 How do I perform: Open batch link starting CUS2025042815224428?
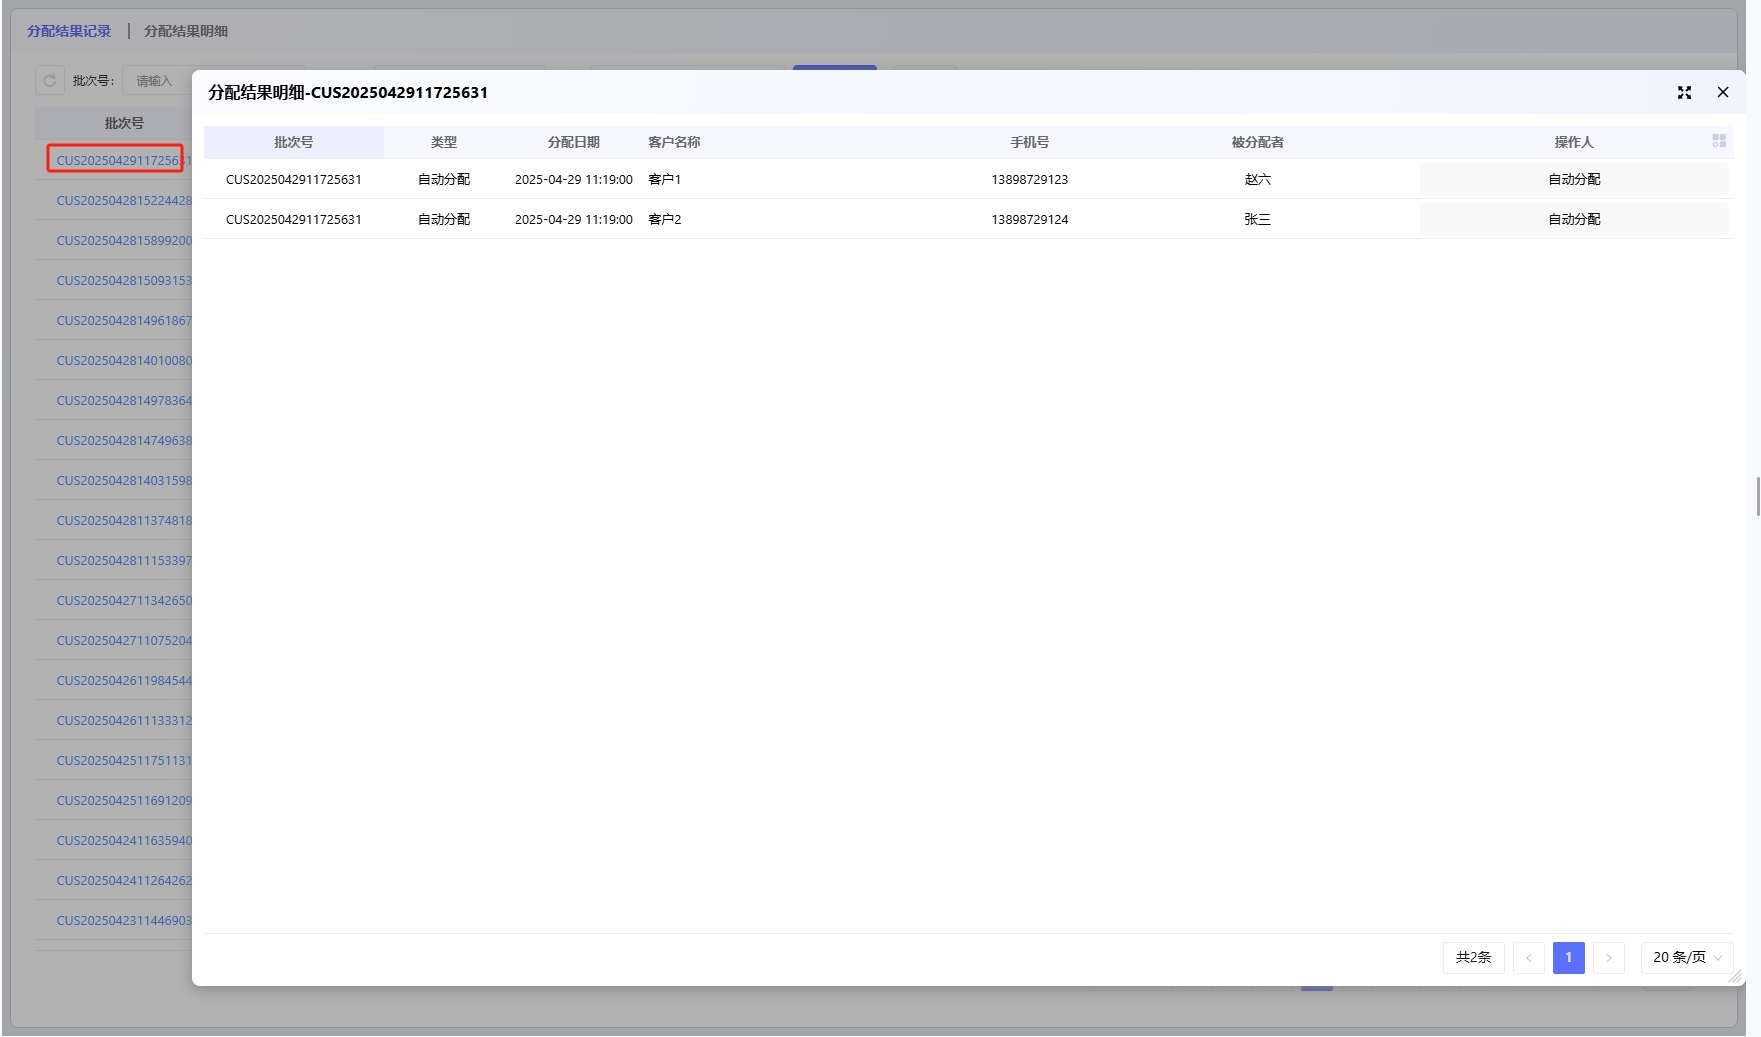coord(123,200)
